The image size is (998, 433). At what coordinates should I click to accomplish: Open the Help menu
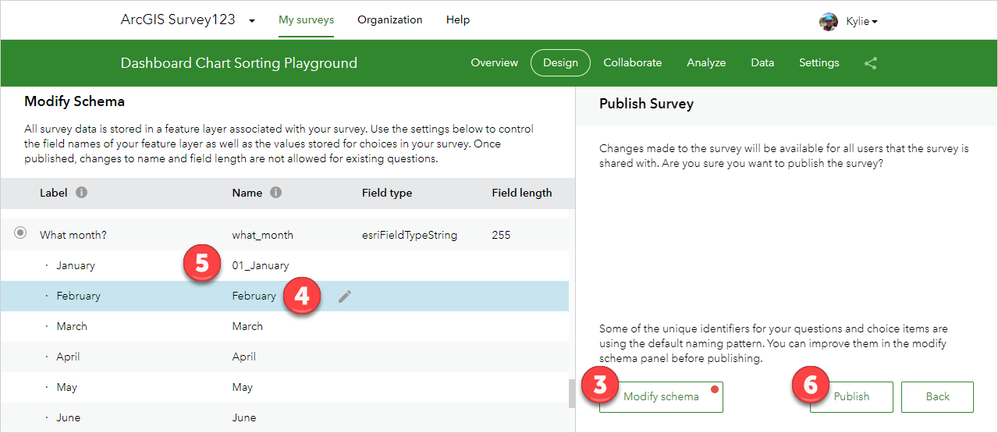coord(458,20)
